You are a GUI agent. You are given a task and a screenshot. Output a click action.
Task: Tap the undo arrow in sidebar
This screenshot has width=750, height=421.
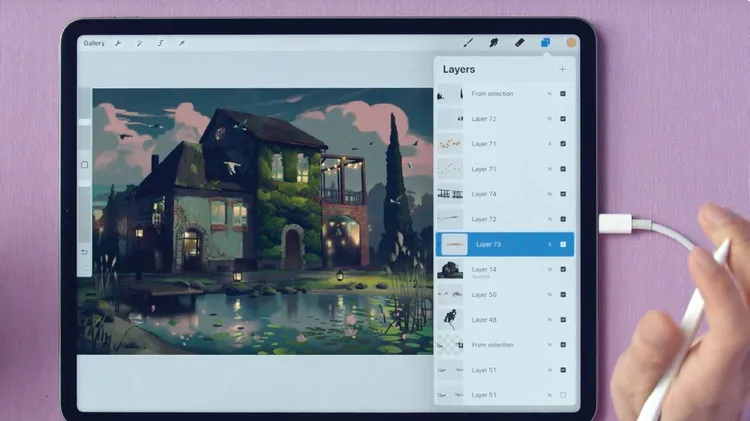(84, 251)
